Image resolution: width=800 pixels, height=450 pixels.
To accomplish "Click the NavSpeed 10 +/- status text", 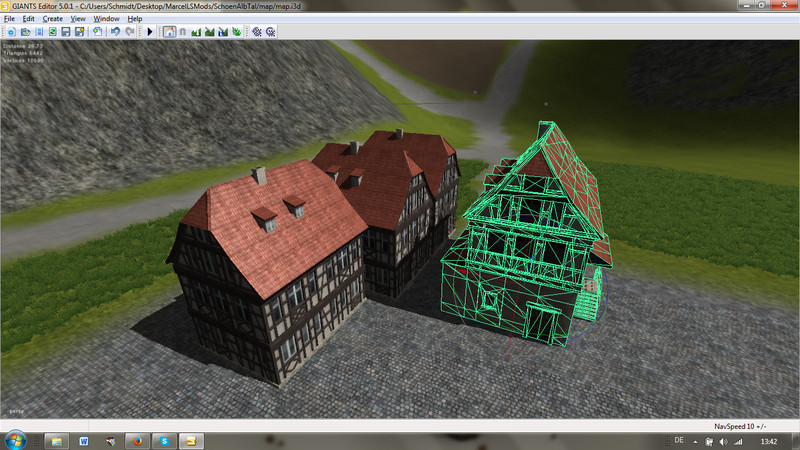I will [x=740, y=426].
